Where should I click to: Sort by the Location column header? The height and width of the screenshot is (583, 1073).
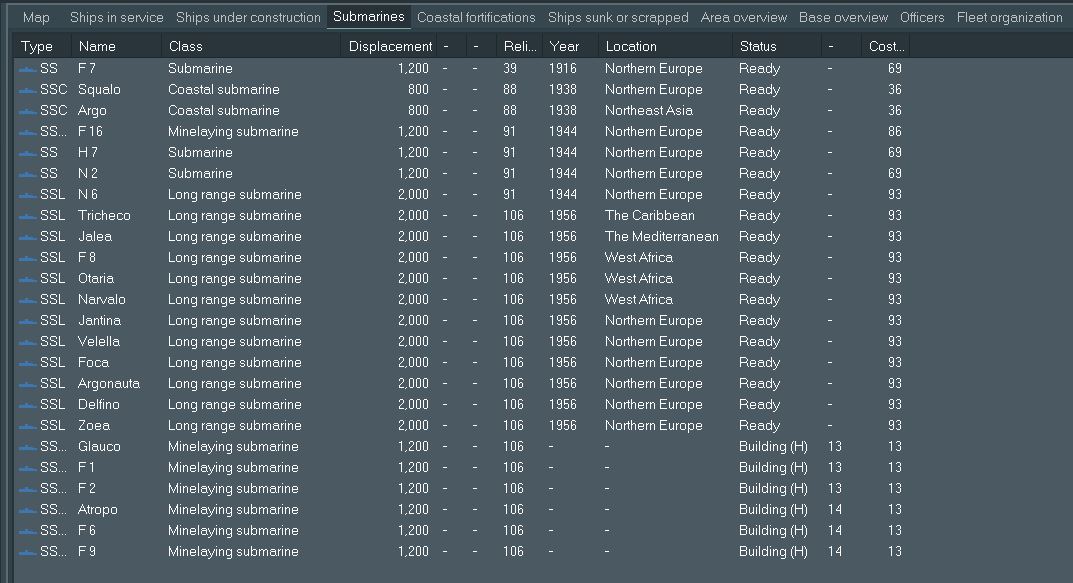665,46
